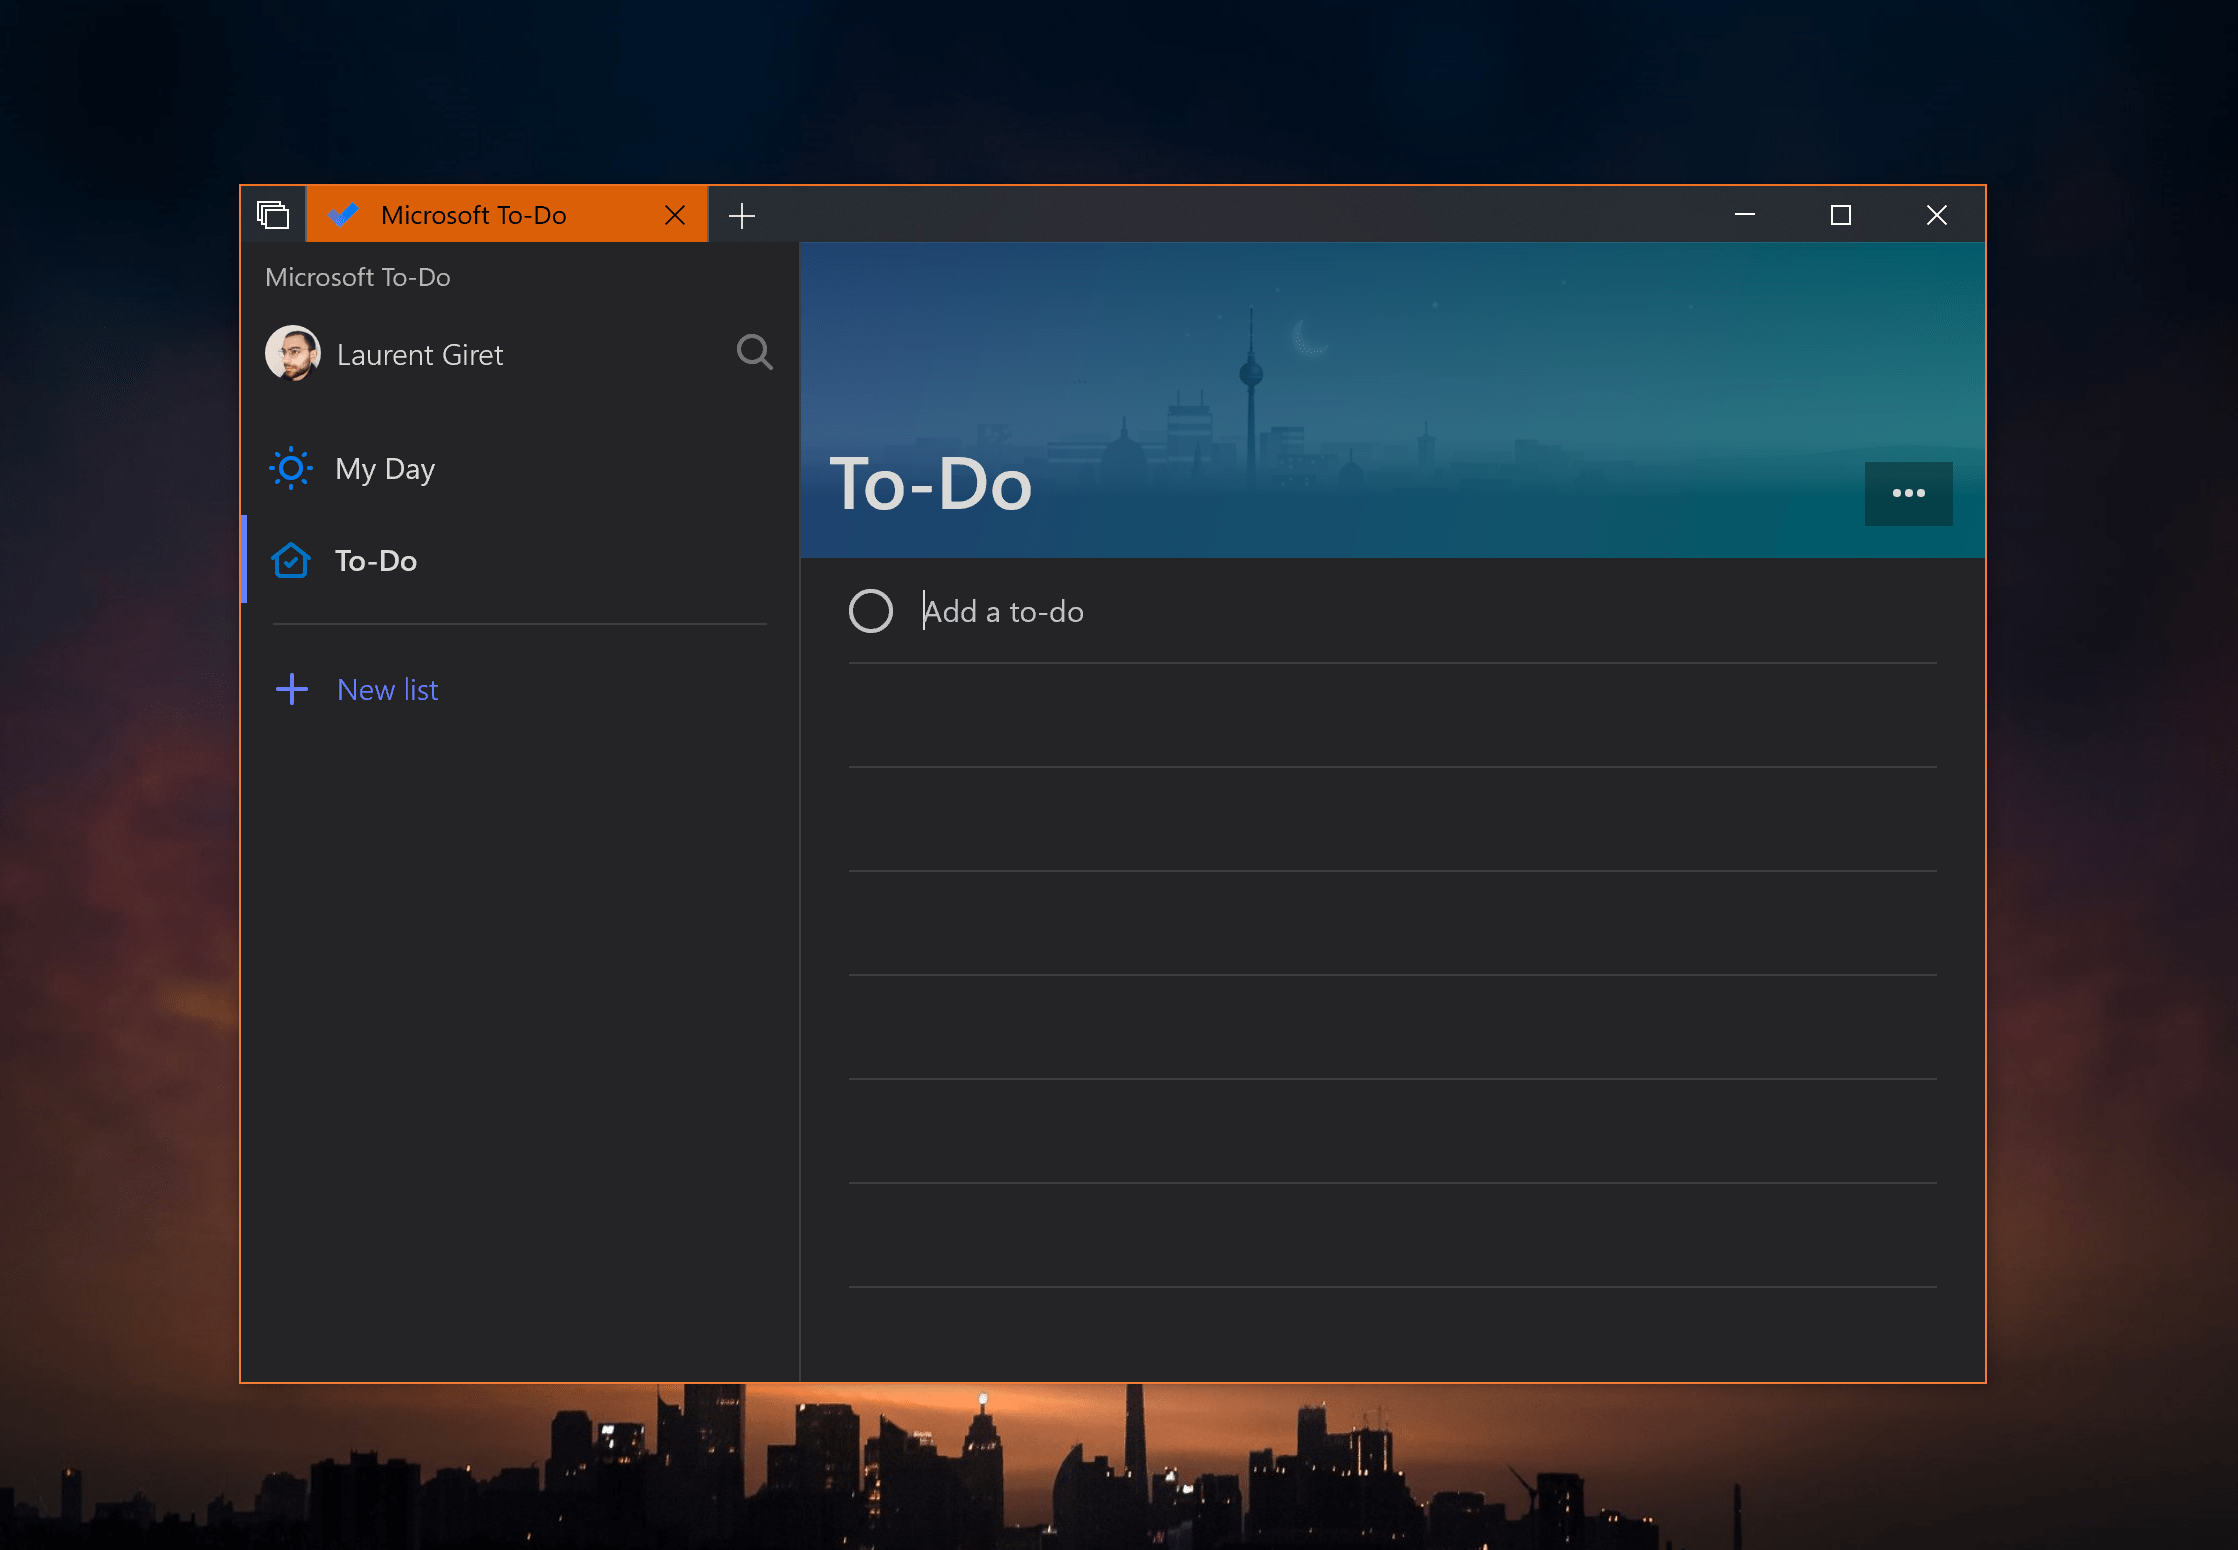2238x1550 pixels.
Task: Maximize the Microsoft To-Do window
Action: tap(1841, 215)
